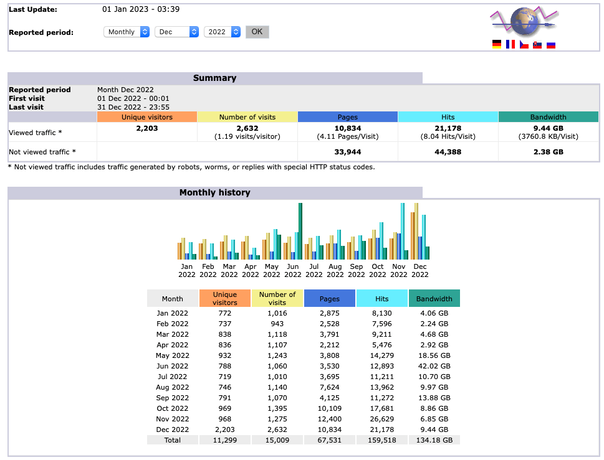604x460 pixels.
Task: Switch language using the German flag
Action: pos(497,44)
